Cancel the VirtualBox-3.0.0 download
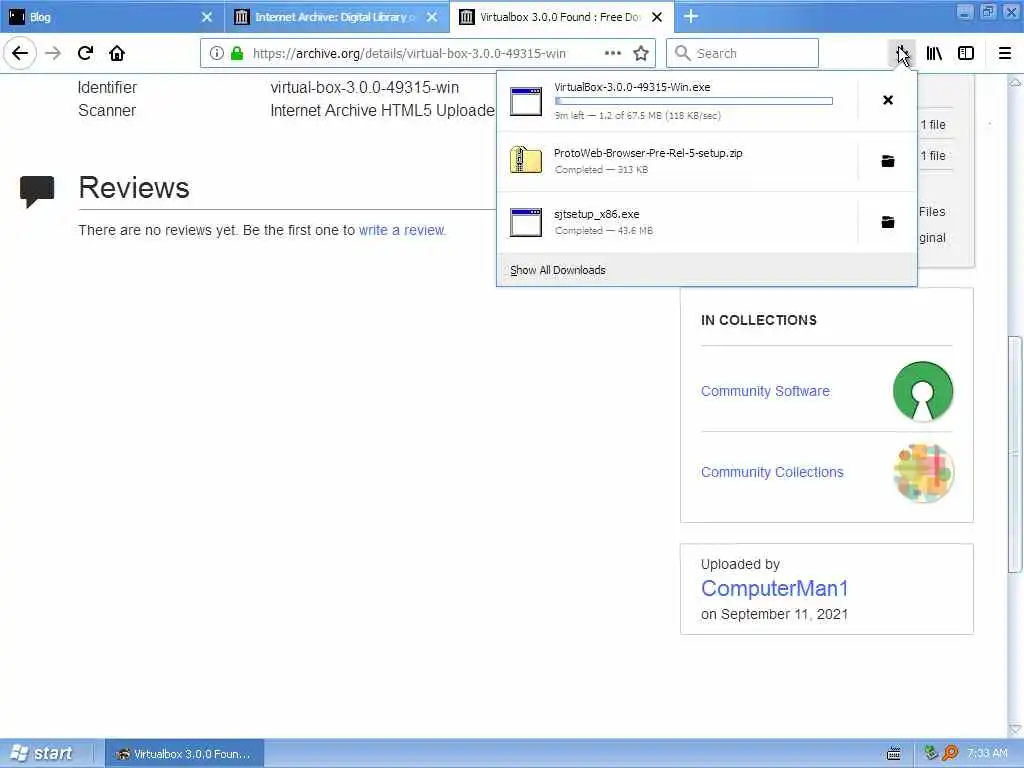The width and height of the screenshot is (1024, 768). click(x=888, y=100)
